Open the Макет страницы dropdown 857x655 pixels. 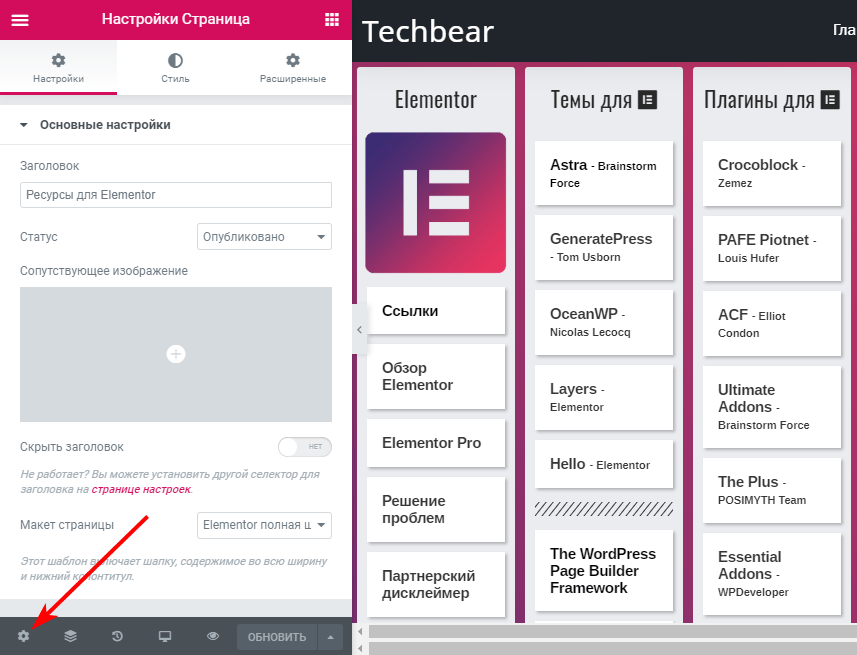[x=264, y=525]
